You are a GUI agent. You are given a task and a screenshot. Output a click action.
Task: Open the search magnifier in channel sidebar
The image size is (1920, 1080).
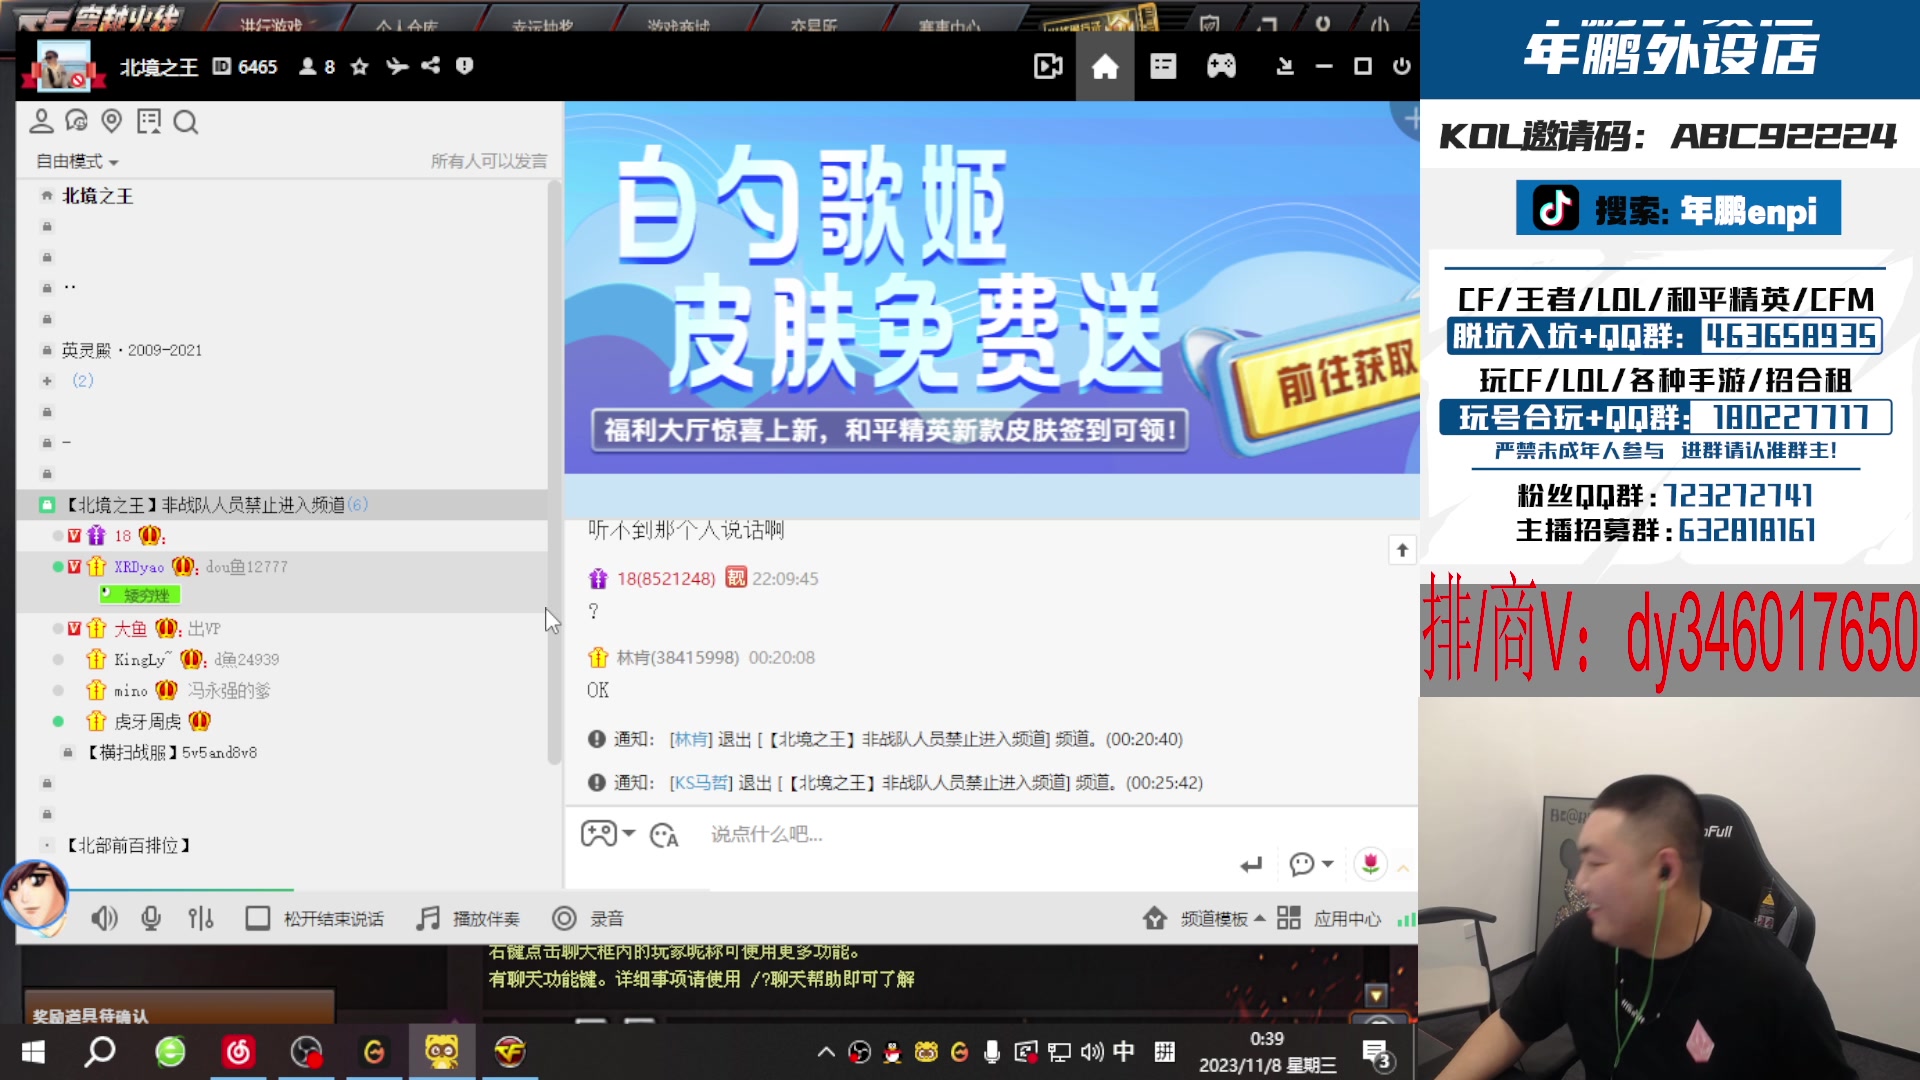(x=186, y=122)
